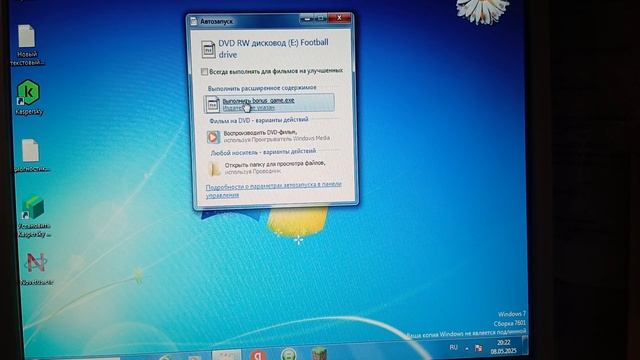Run bonus_game.exe from the AutoPlay list
Screen dimensions: 640x360
tap(269, 103)
